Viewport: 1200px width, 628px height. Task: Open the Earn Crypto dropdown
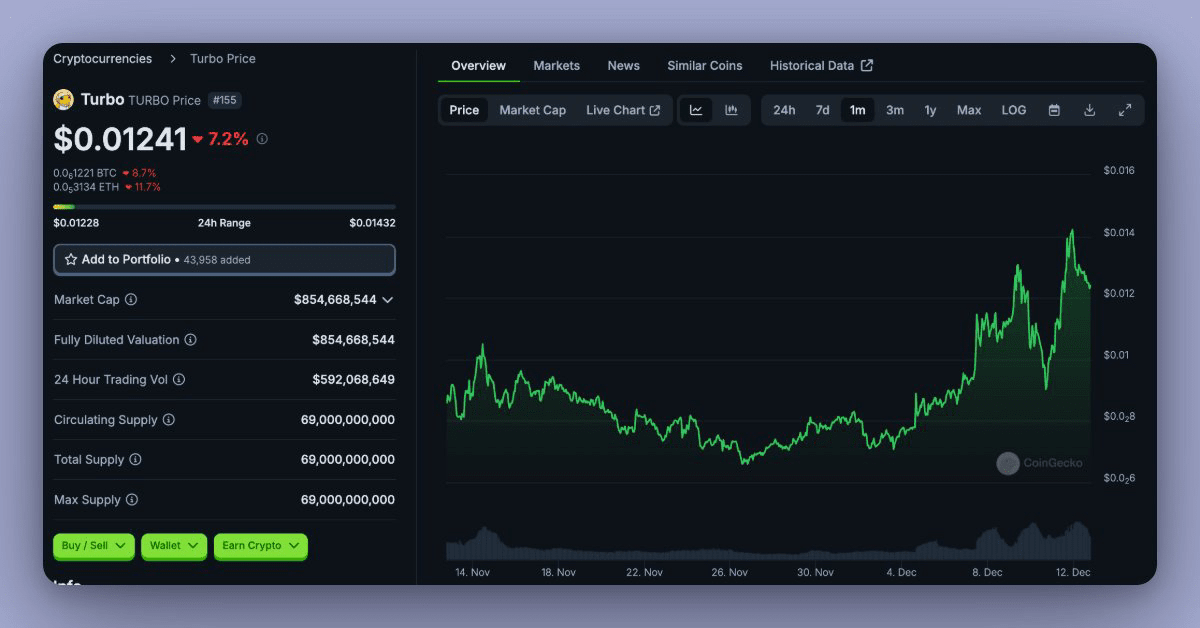pyautogui.click(x=260, y=545)
